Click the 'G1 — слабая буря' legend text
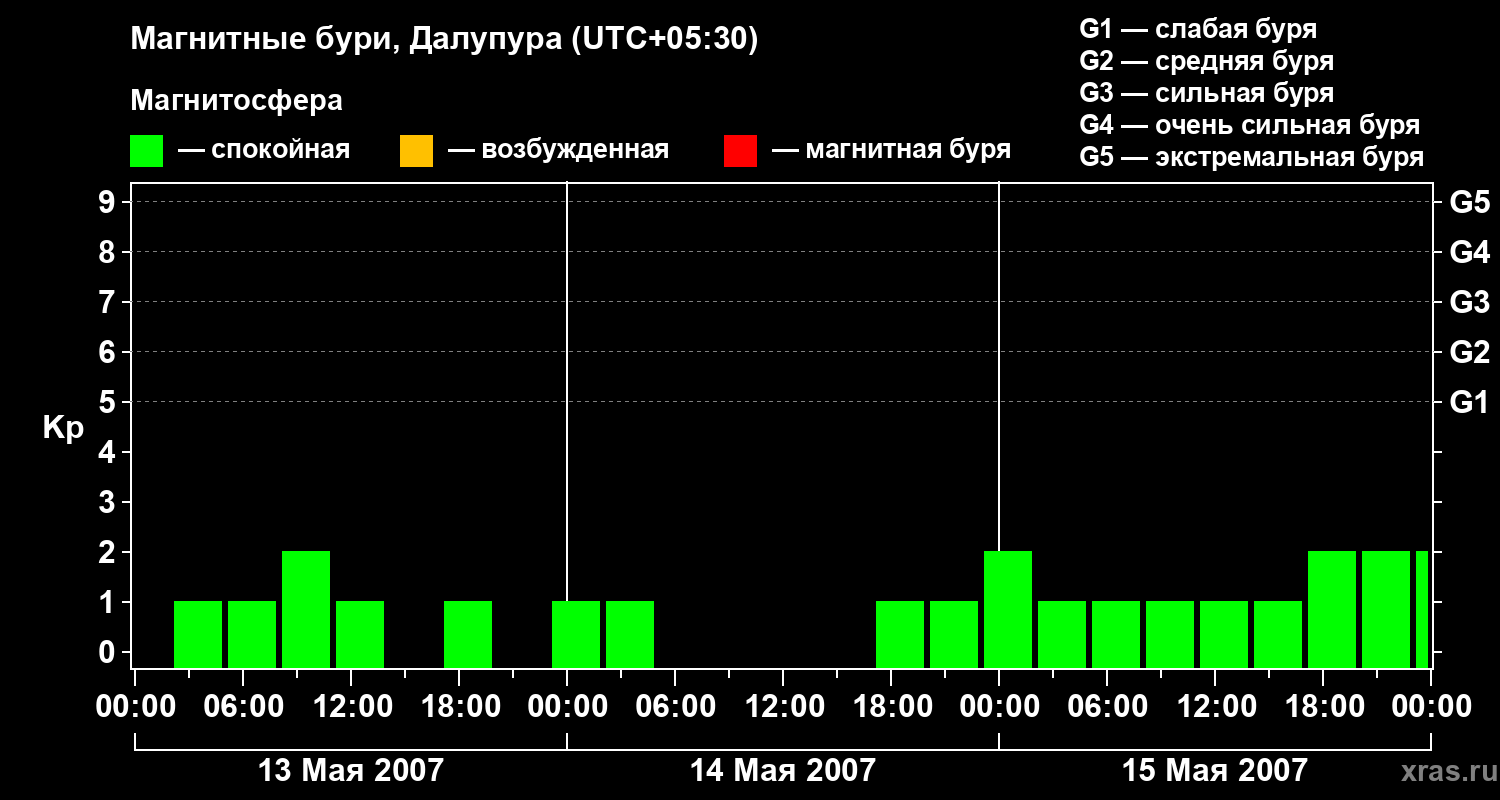Image resolution: width=1500 pixels, height=800 pixels. click(1198, 29)
